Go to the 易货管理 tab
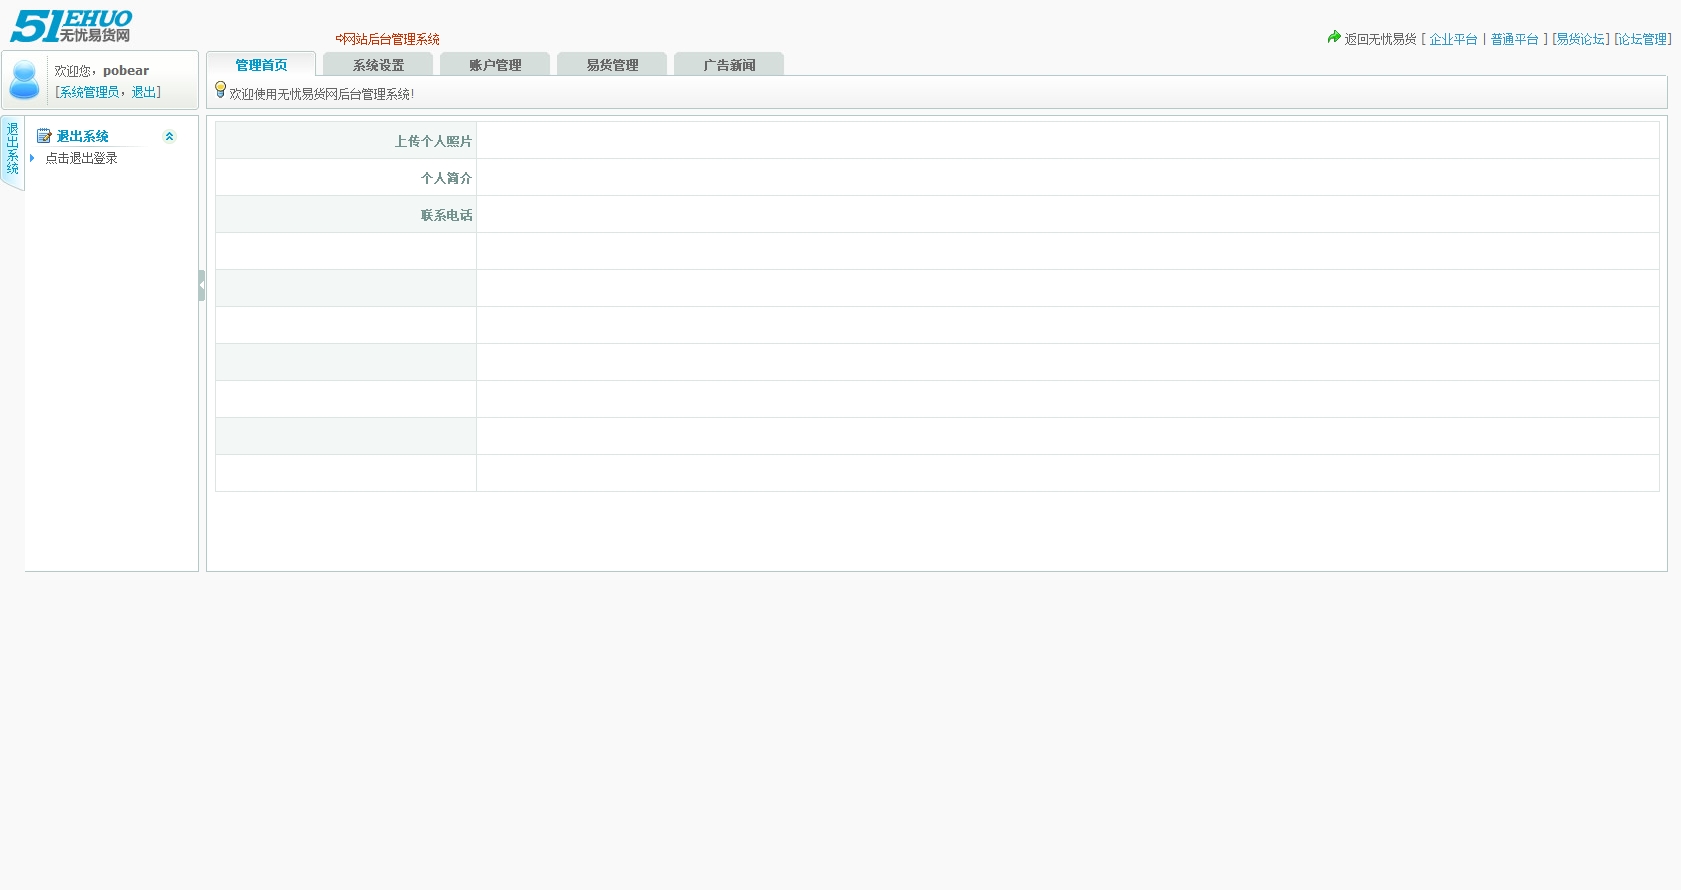Image resolution: width=1681 pixels, height=890 pixels. 612,65
